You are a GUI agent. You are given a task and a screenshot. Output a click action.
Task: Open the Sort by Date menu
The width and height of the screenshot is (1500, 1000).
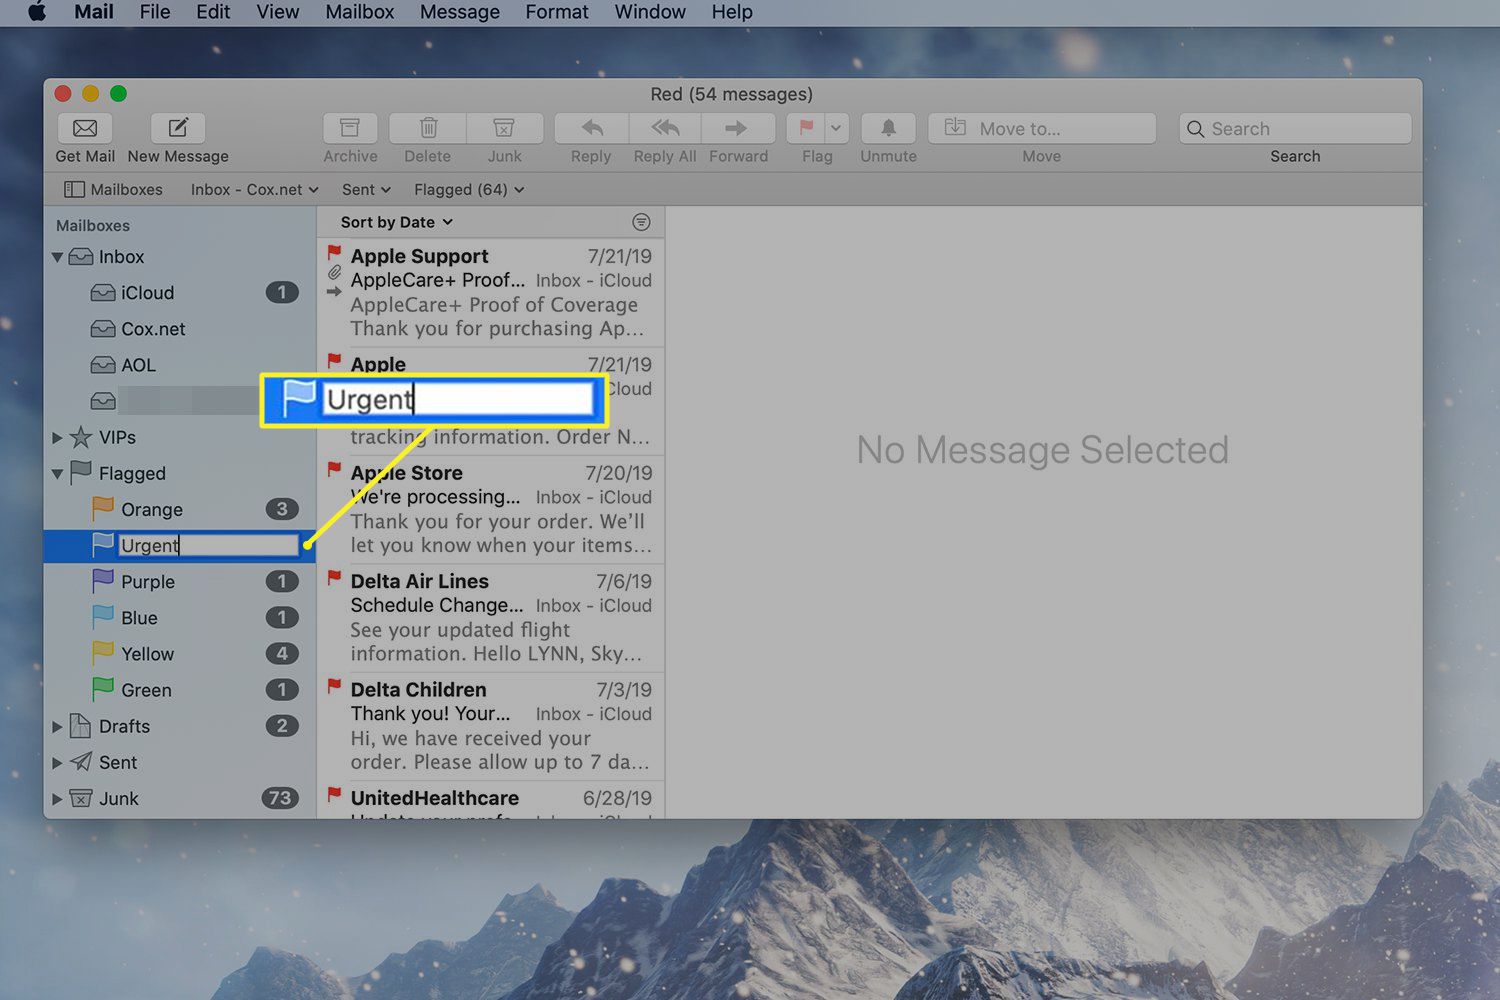(396, 222)
